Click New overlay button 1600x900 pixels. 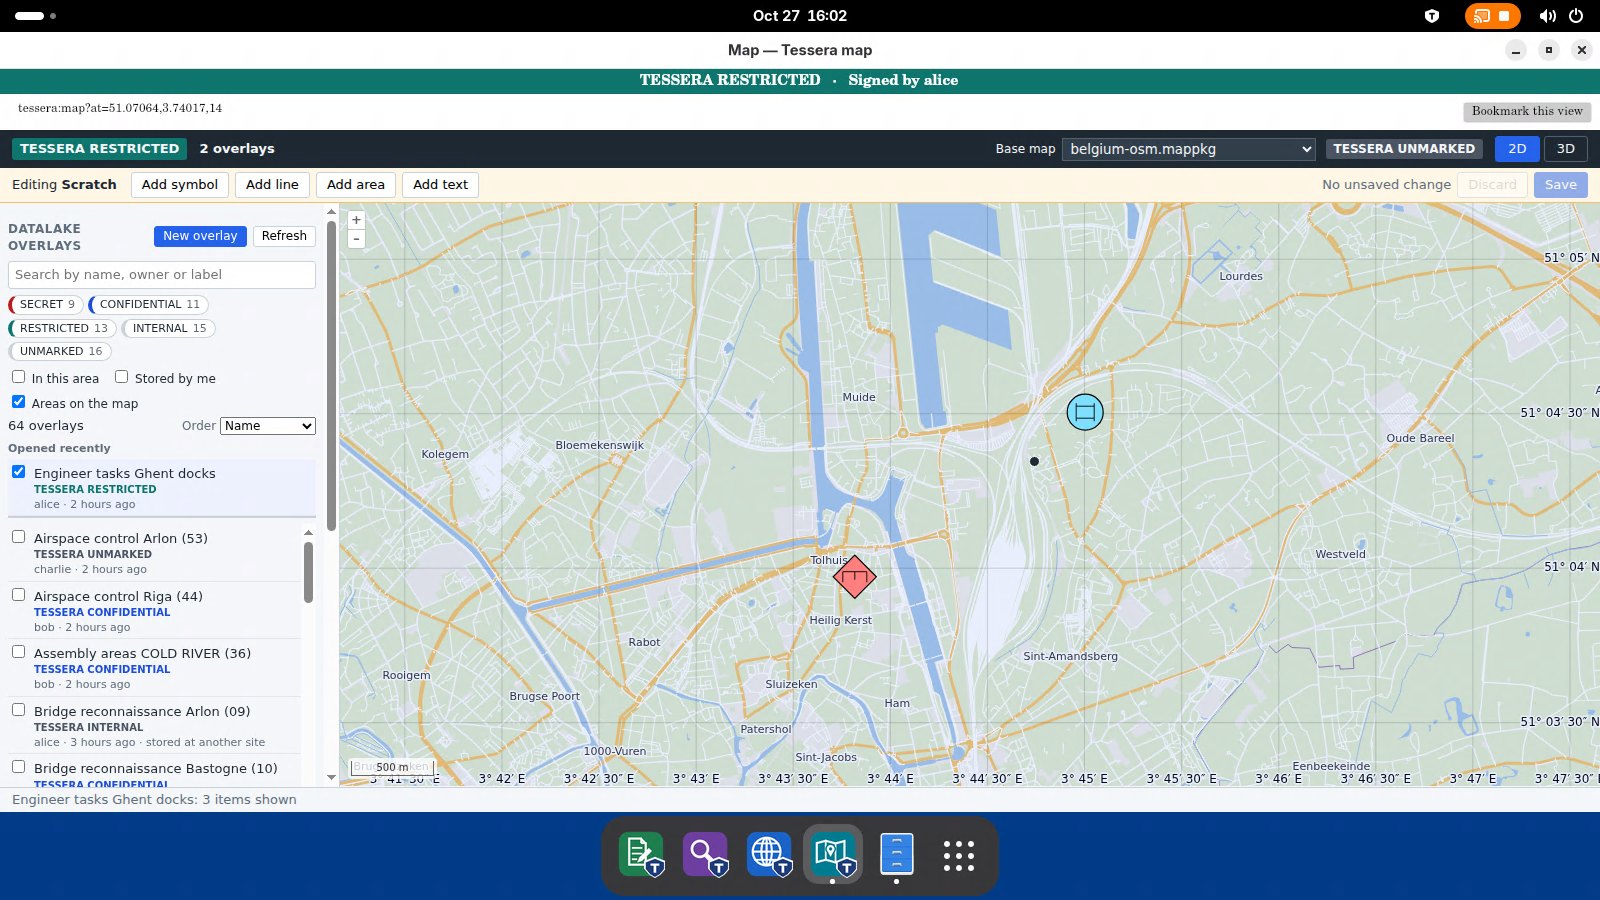(x=200, y=236)
